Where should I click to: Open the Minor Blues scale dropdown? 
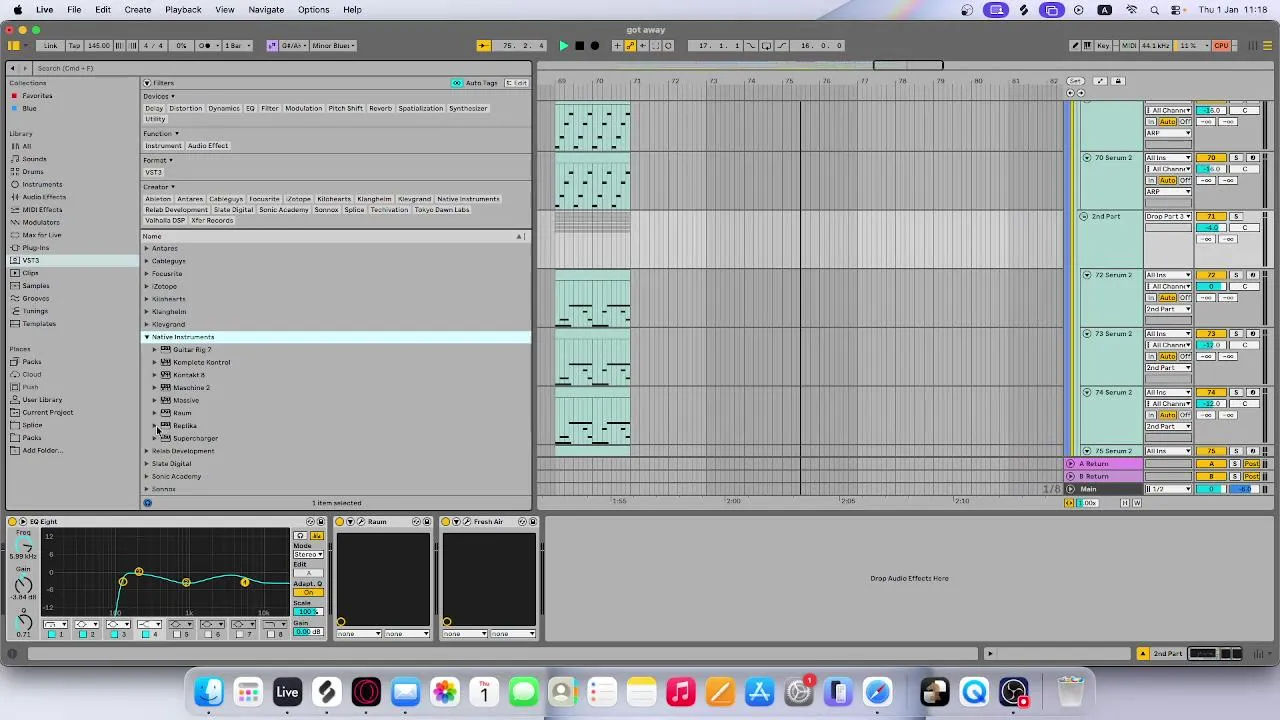tap(333, 45)
